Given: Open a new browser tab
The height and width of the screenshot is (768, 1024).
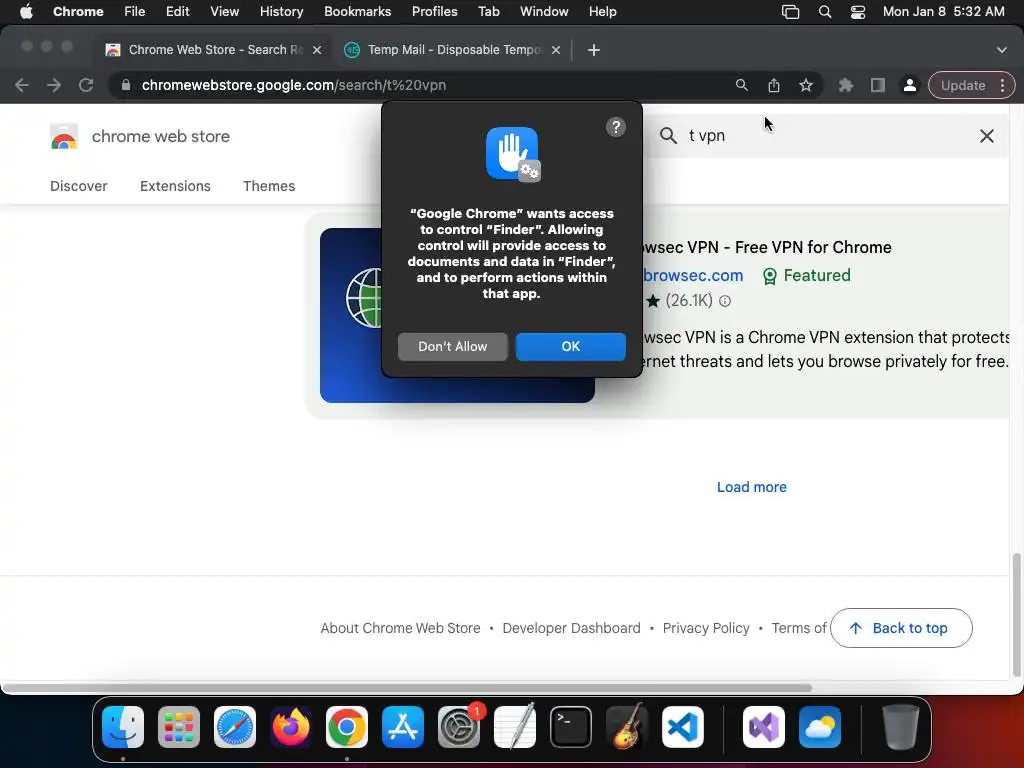Looking at the screenshot, I should coord(594,50).
